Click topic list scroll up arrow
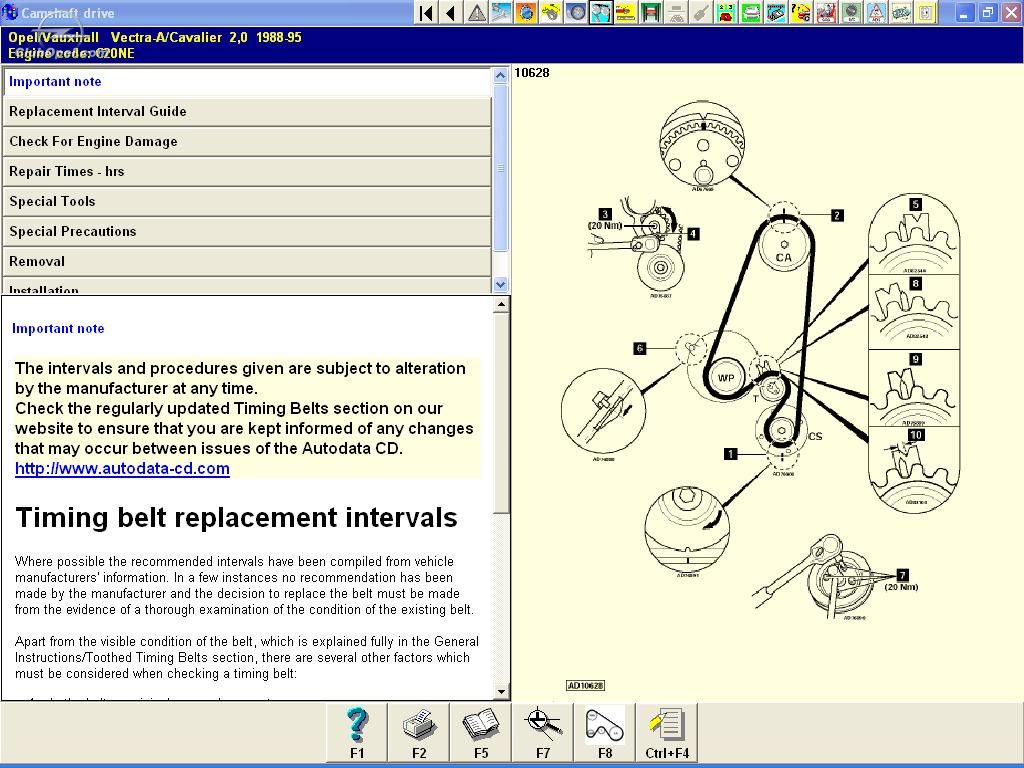The image size is (1024, 768). 500,75
